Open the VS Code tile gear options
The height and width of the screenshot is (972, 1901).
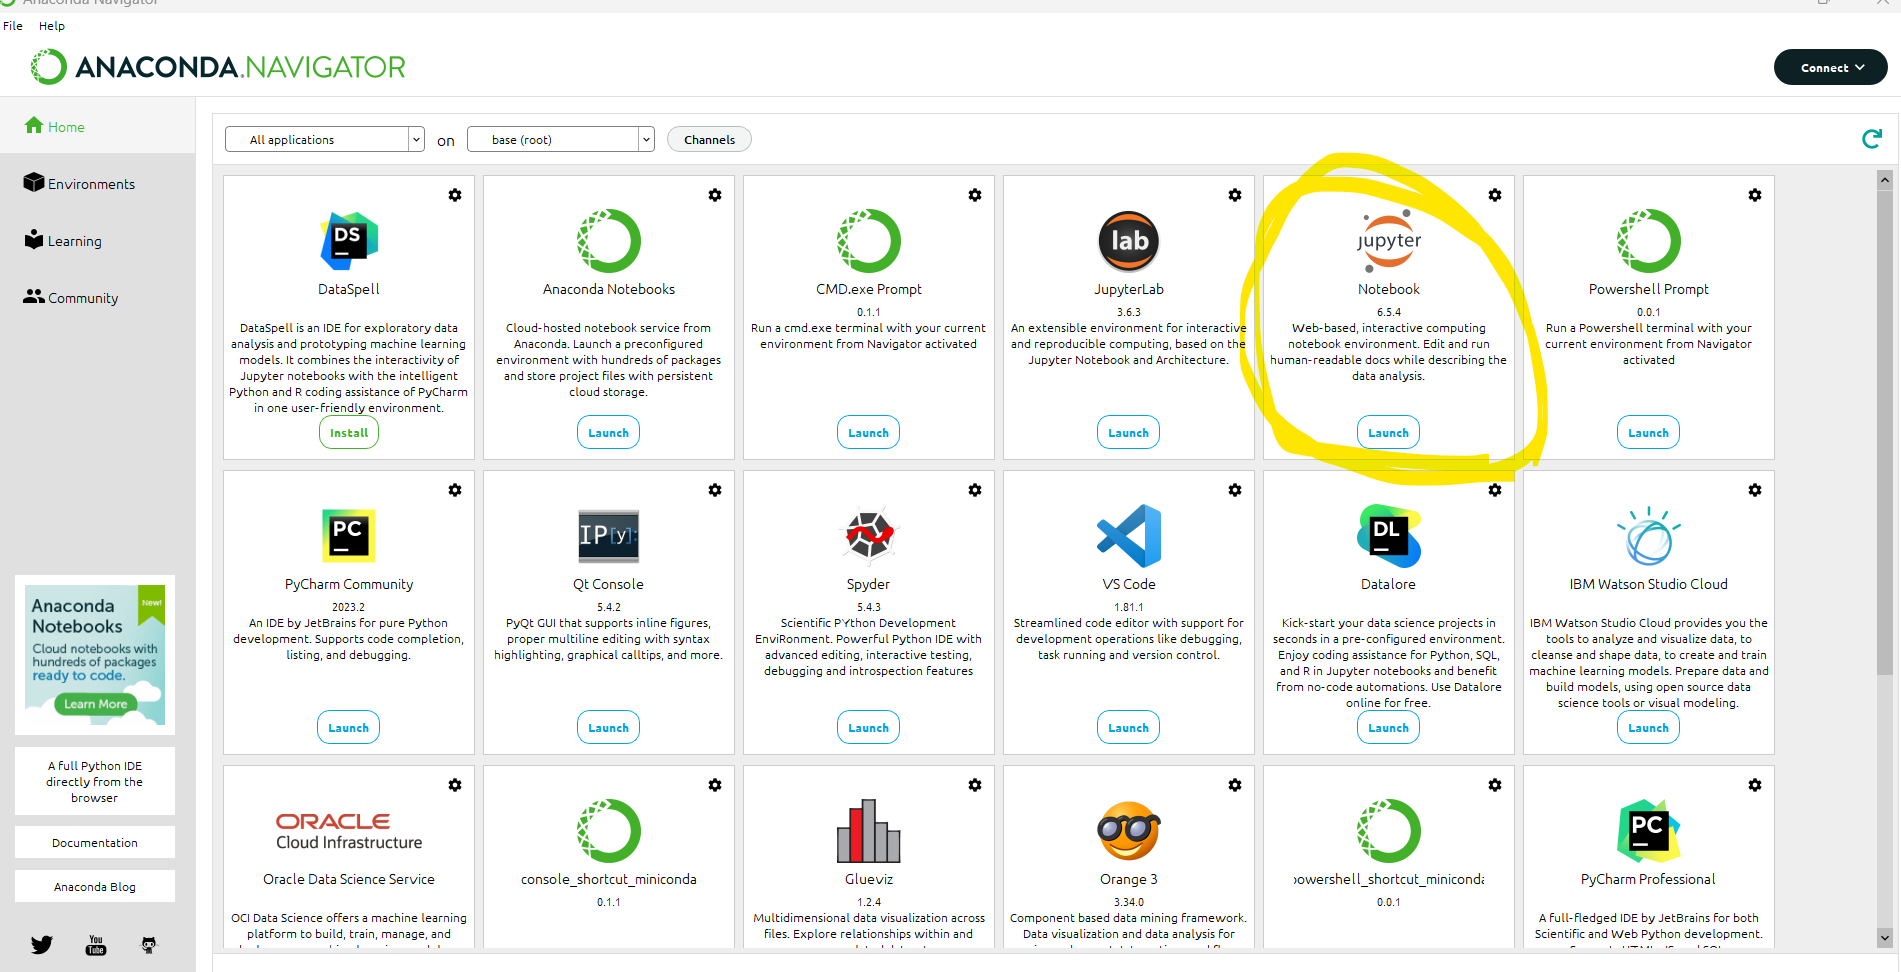tap(1235, 490)
